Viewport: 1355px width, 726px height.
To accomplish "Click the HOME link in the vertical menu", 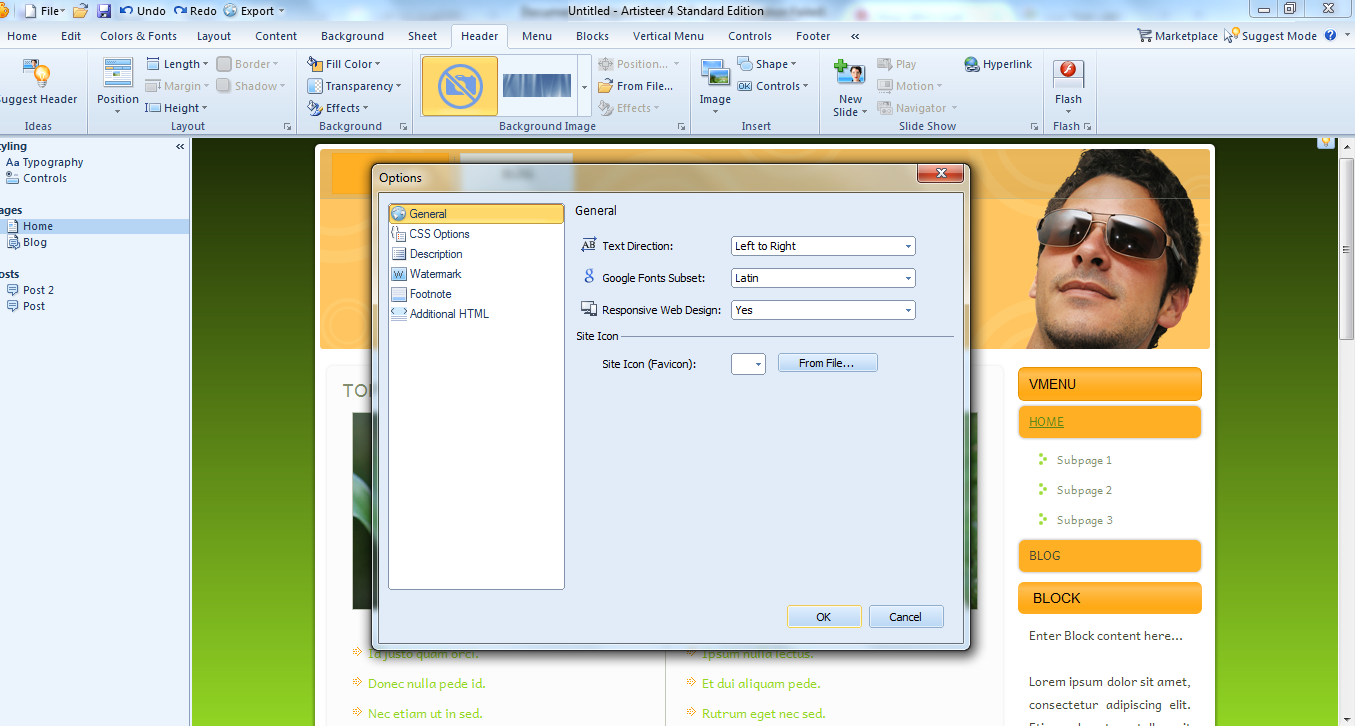I will [1046, 422].
